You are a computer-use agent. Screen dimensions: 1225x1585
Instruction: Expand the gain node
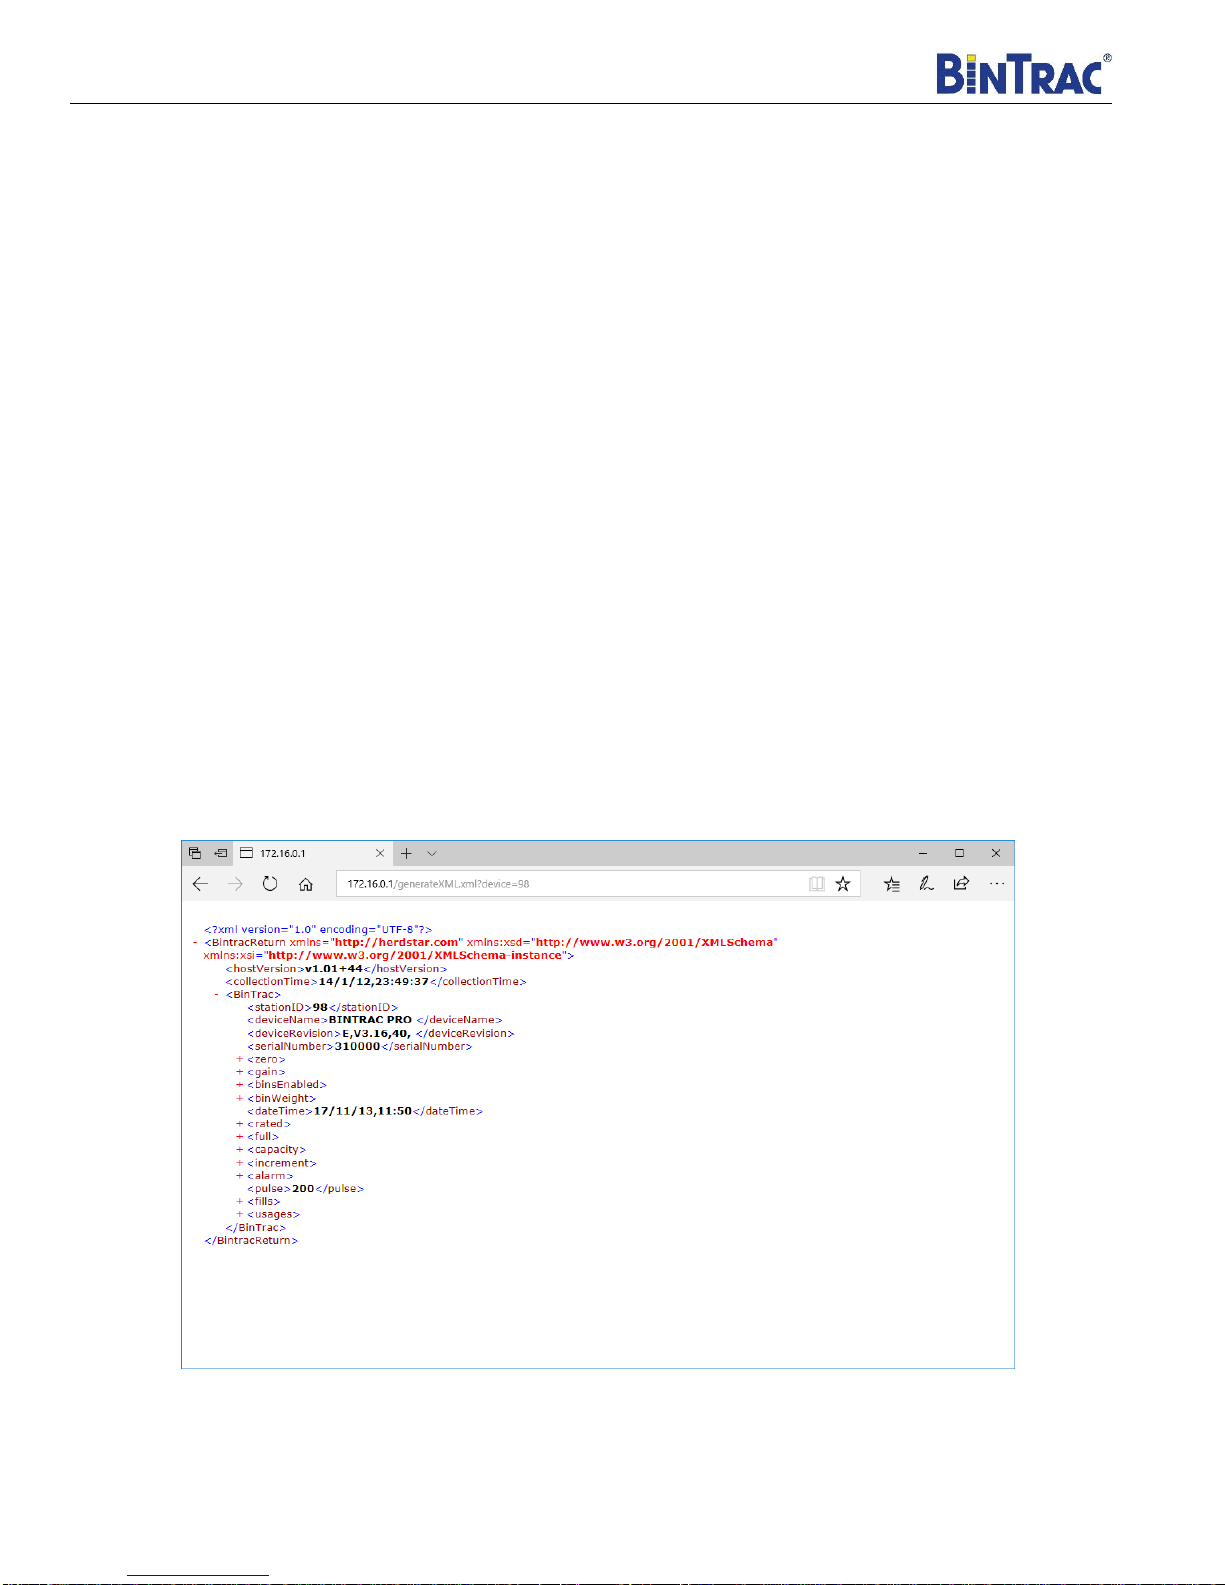239,1072
